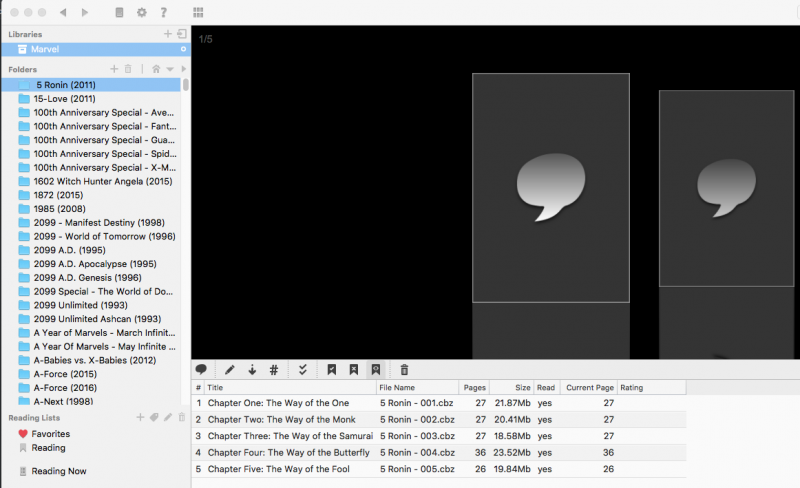Sort by the Read column header
The height and width of the screenshot is (488, 800).
[547, 387]
